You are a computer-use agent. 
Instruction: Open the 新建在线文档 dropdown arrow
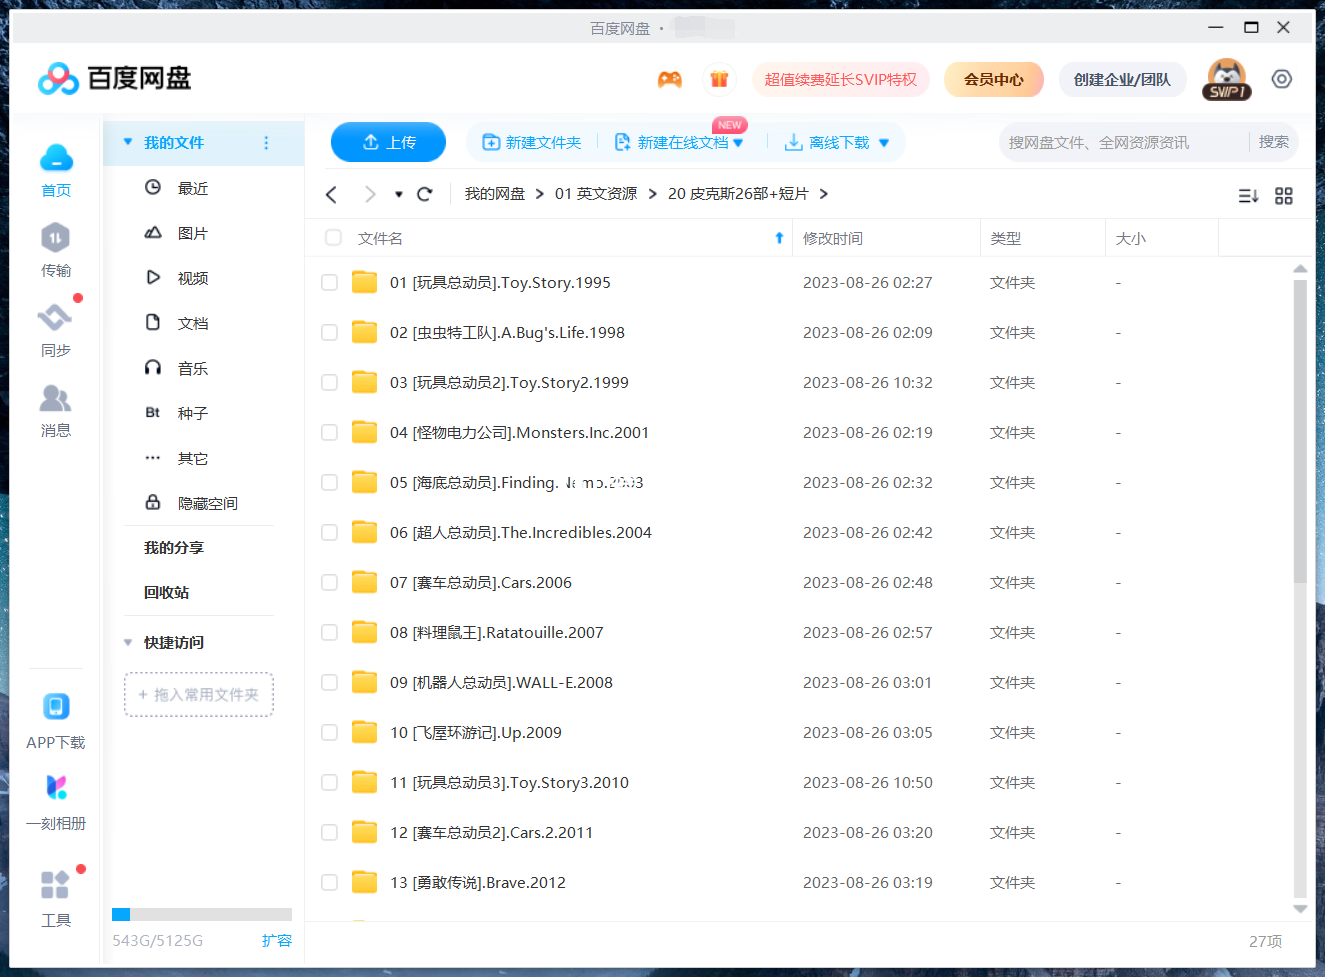[x=739, y=142]
